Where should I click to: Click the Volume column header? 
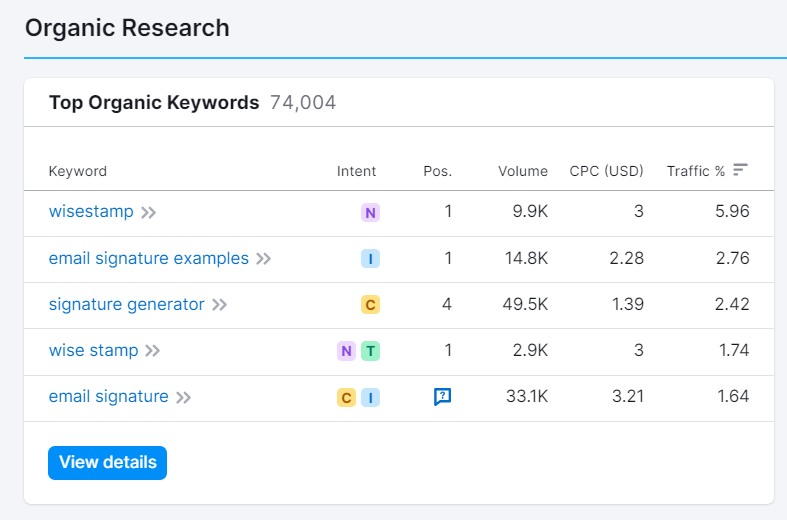[x=523, y=171]
